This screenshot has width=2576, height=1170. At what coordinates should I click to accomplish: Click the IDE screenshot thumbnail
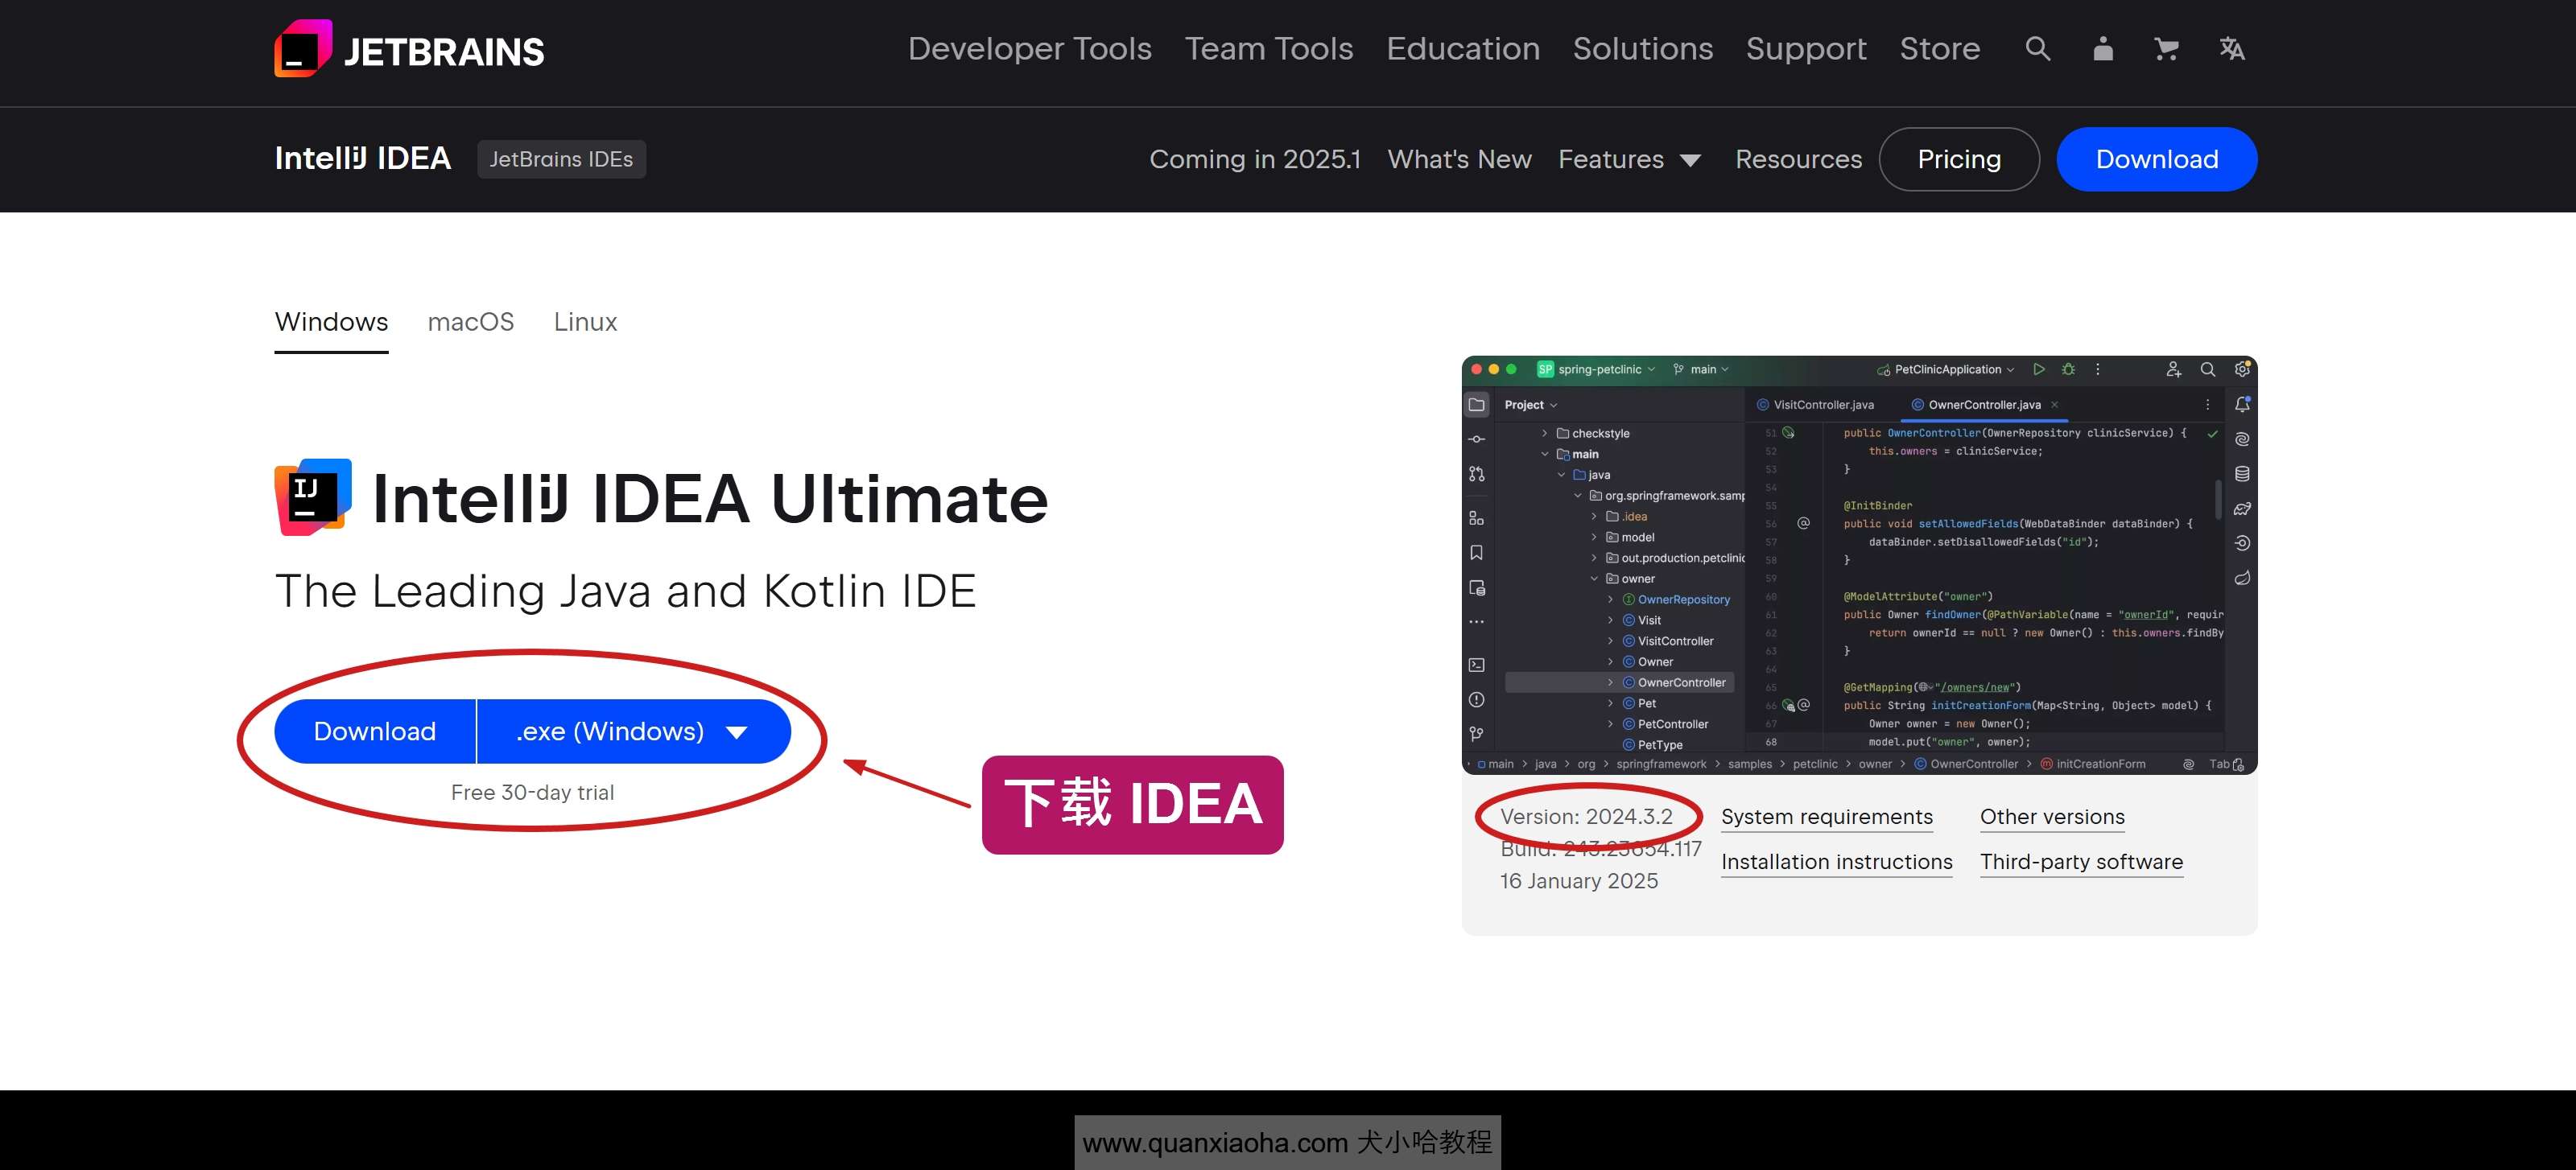[1858, 565]
